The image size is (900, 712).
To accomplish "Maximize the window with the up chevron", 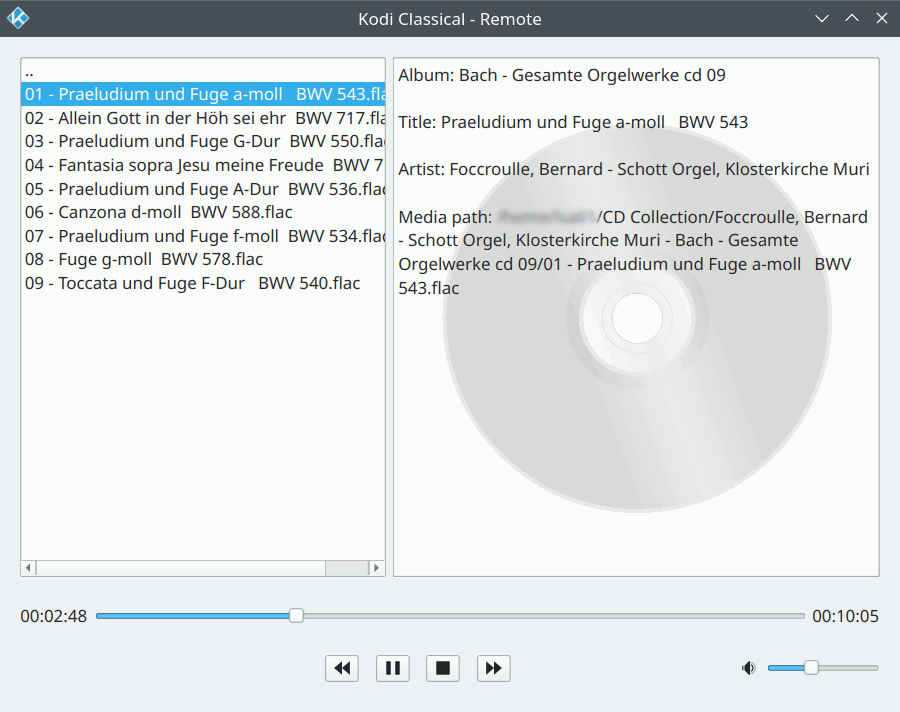I will click(x=852, y=18).
